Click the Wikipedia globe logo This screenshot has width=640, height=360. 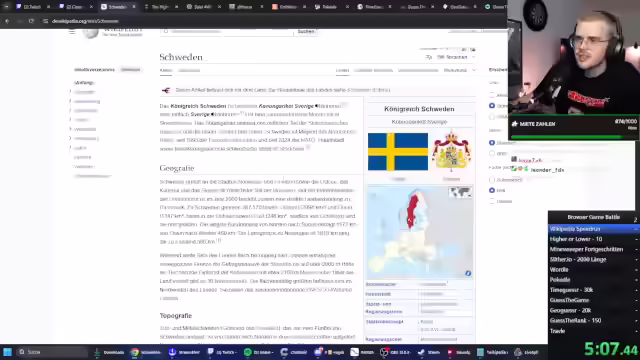coord(91,32)
